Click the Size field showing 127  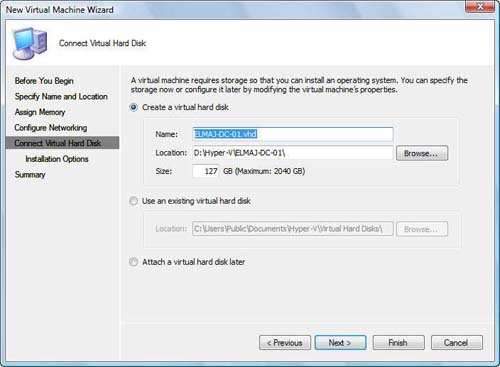[x=206, y=171]
